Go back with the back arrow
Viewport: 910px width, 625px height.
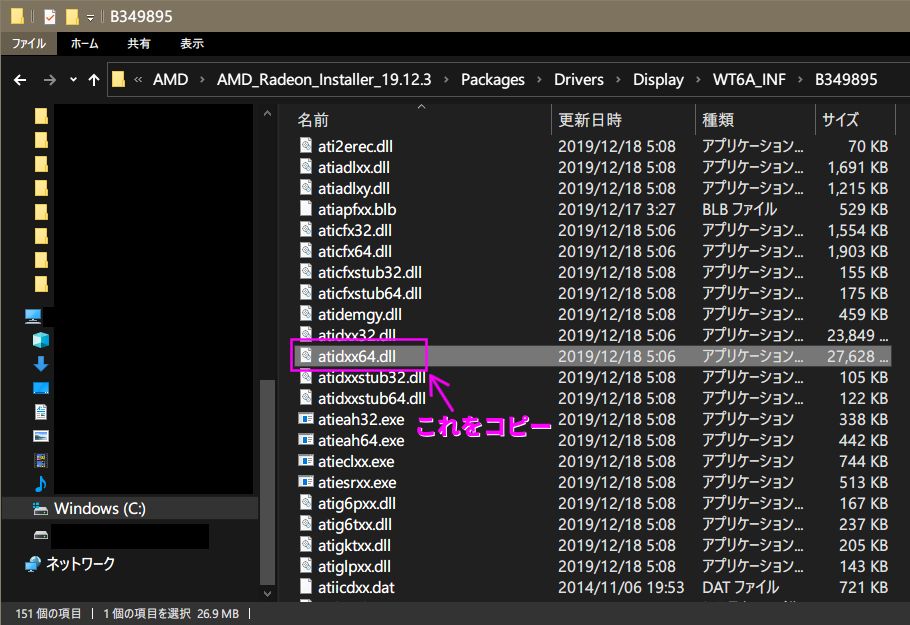click(20, 80)
